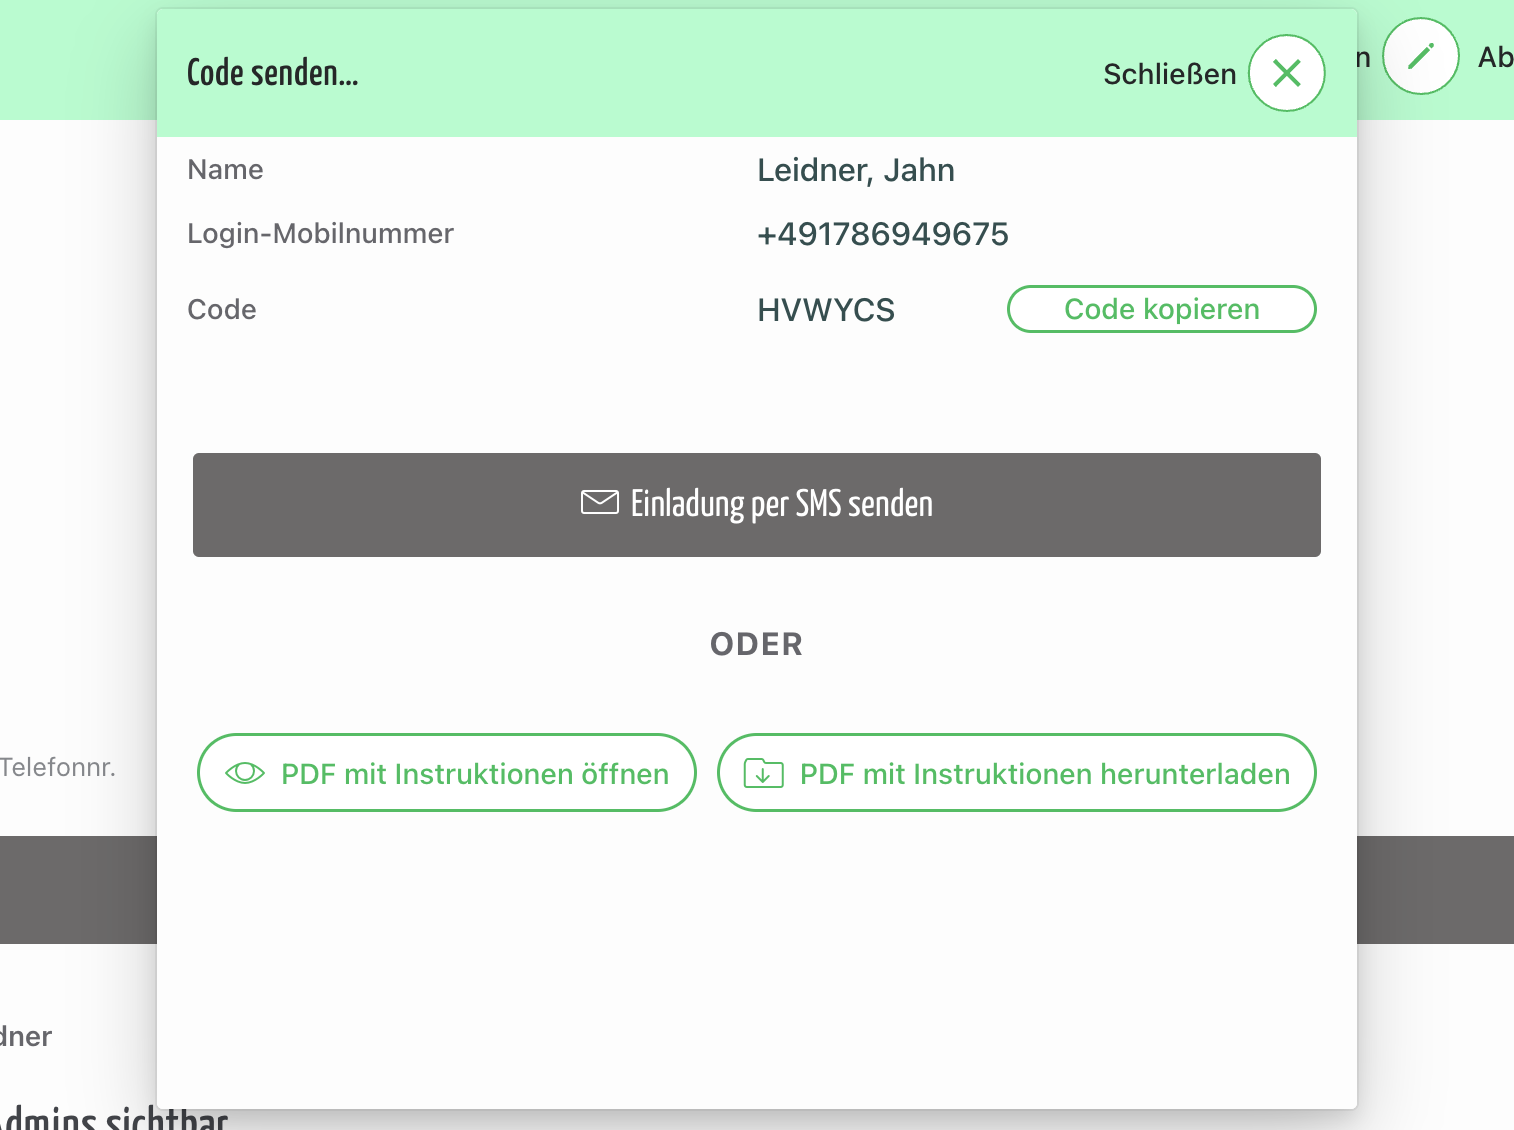Click the name Leidner, Jahn

coord(856,170)
